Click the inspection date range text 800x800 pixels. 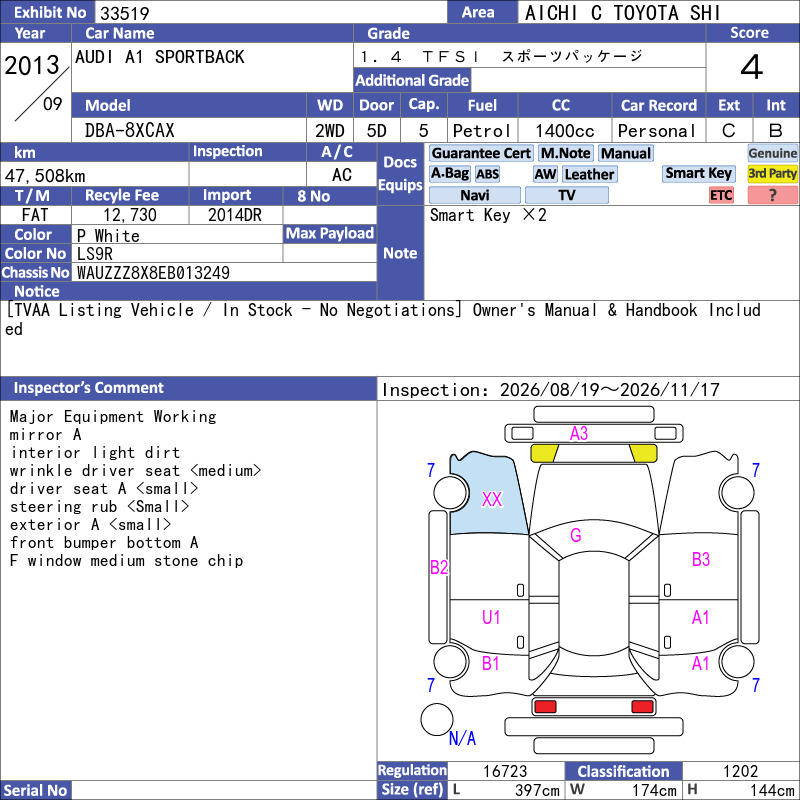[x=551, y=390]
